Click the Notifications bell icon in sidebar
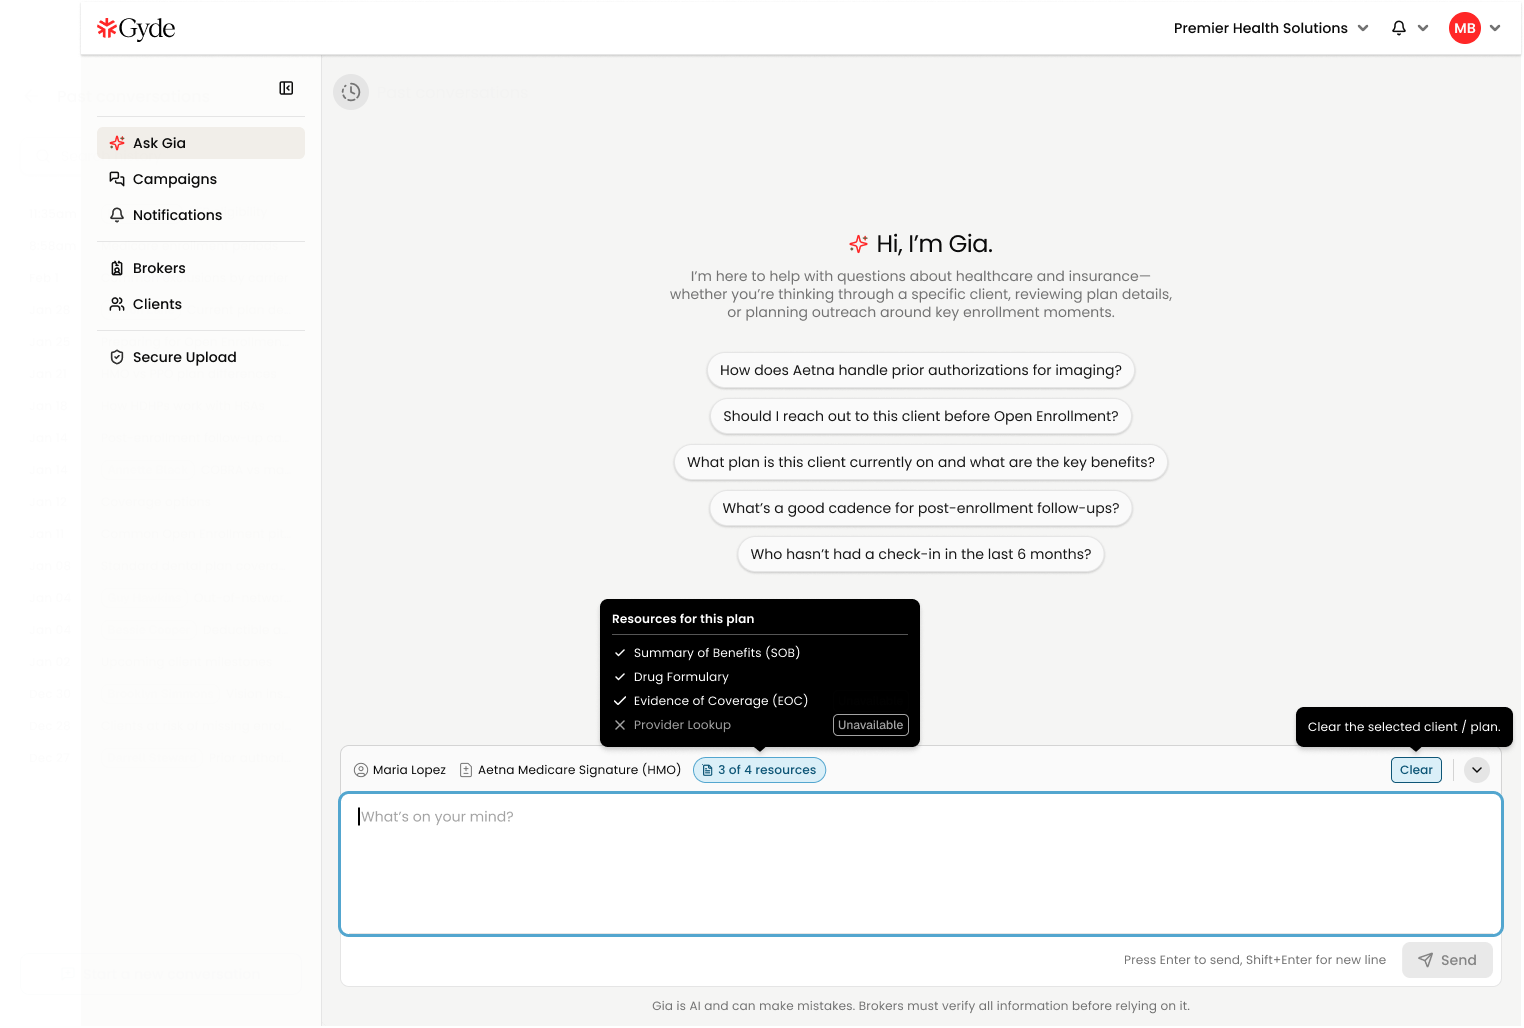 (x=117, y=215)
